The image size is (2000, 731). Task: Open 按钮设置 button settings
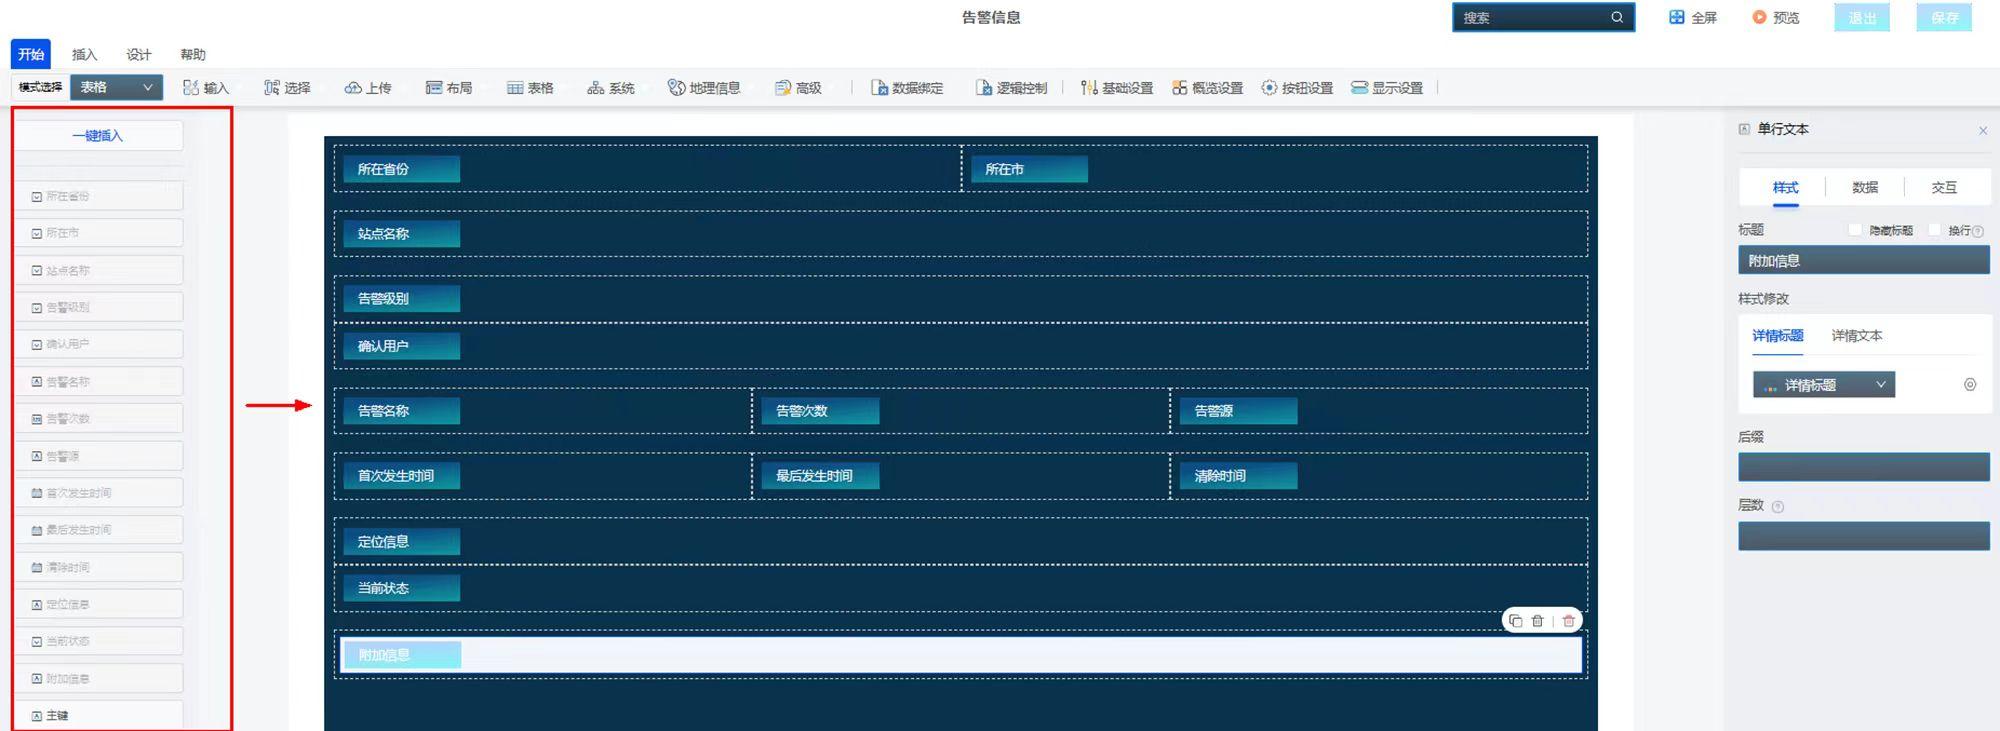(1297, 88)
